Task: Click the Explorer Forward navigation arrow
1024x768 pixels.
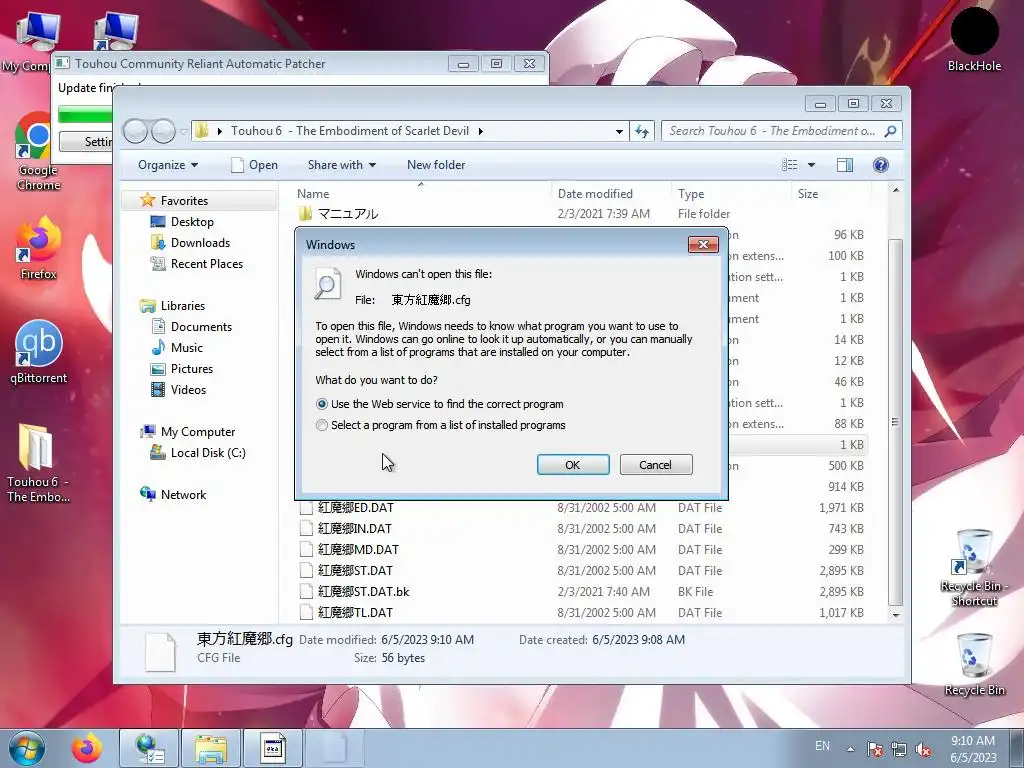Action: coord(163,131)
